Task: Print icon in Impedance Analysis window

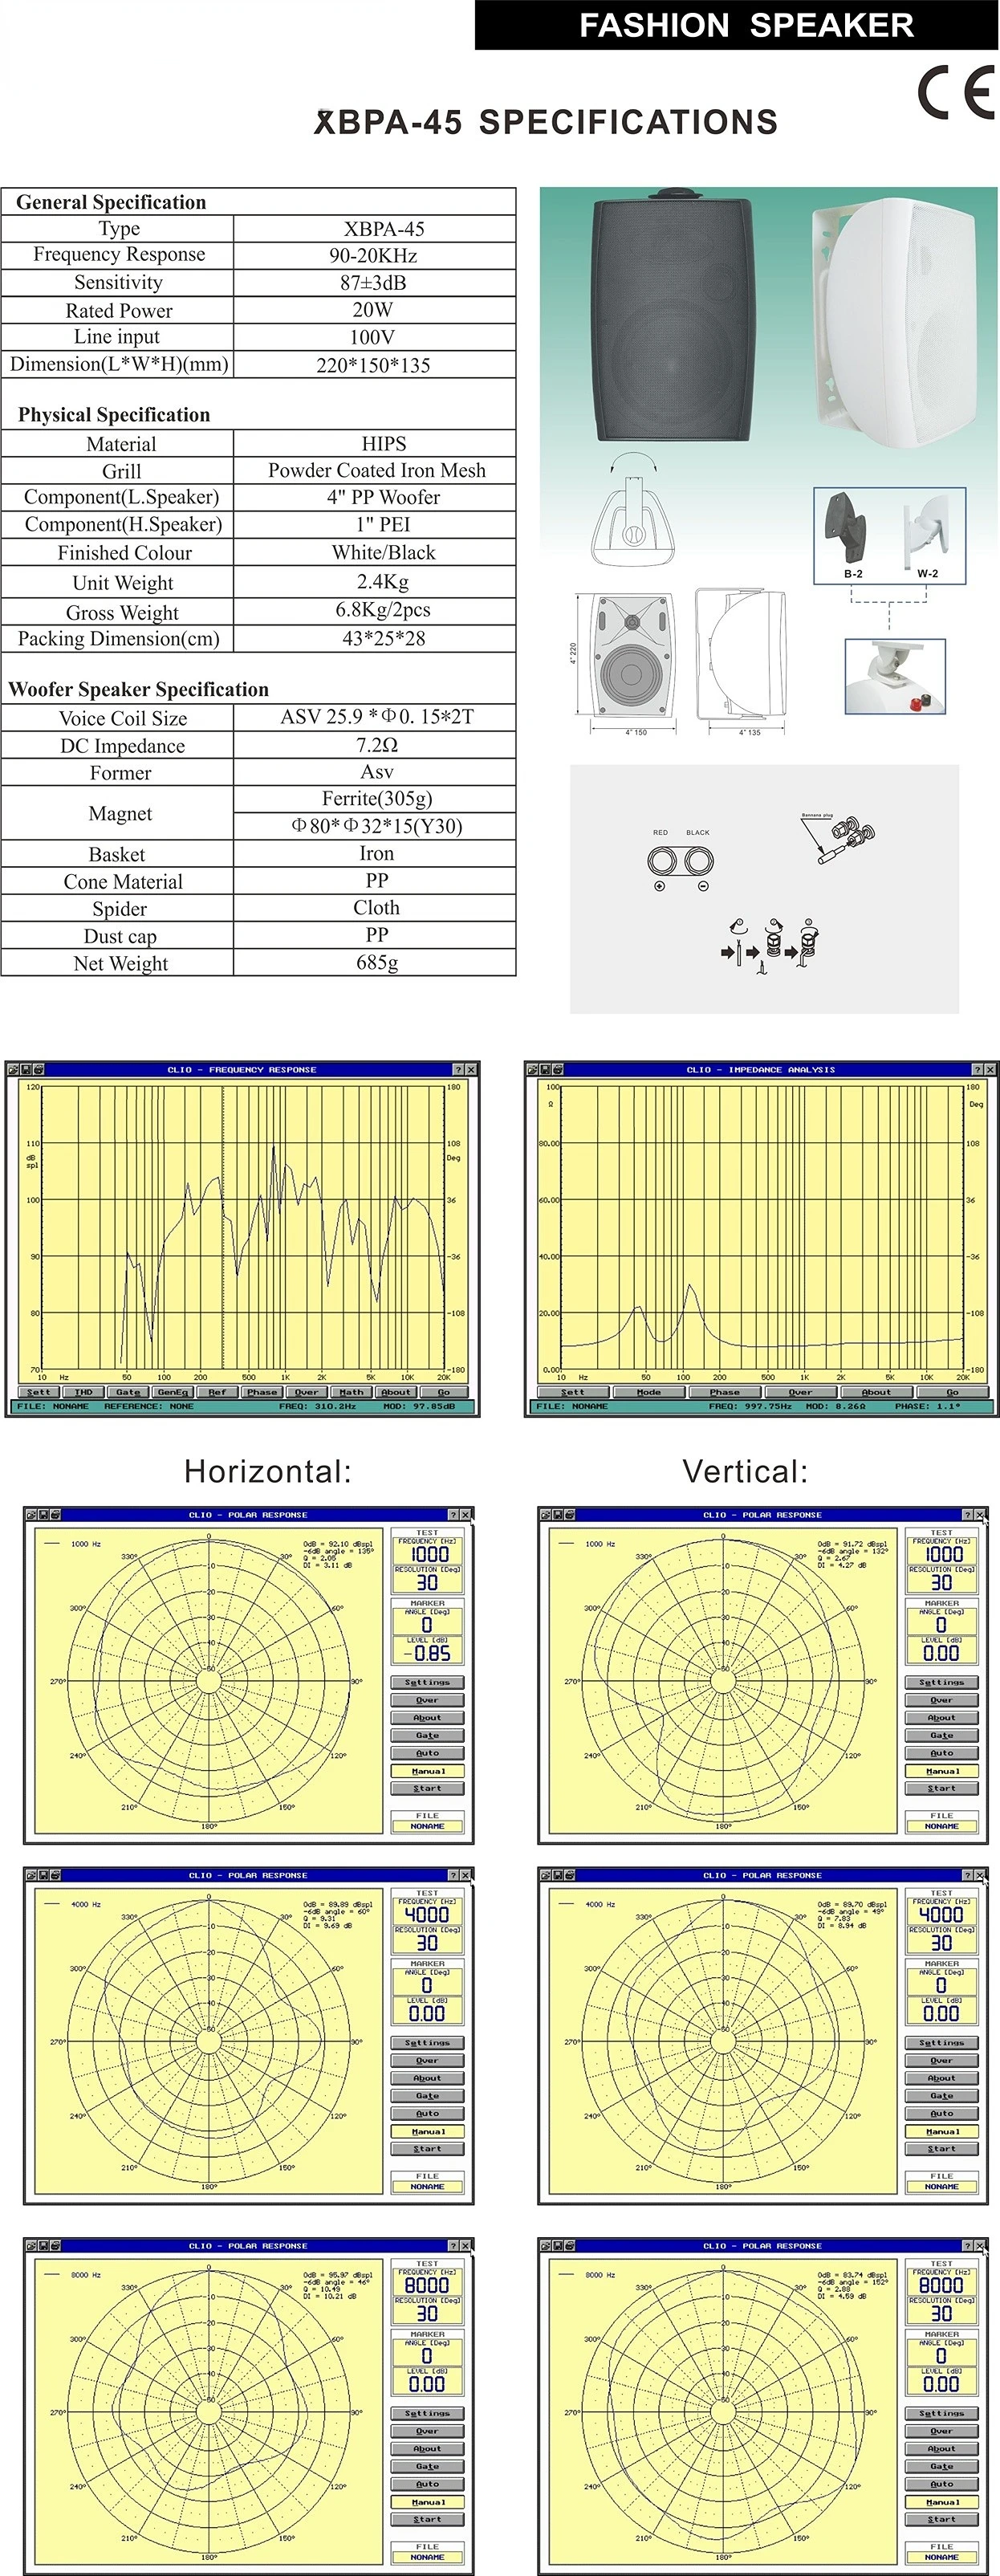Action: (557, 1069)
